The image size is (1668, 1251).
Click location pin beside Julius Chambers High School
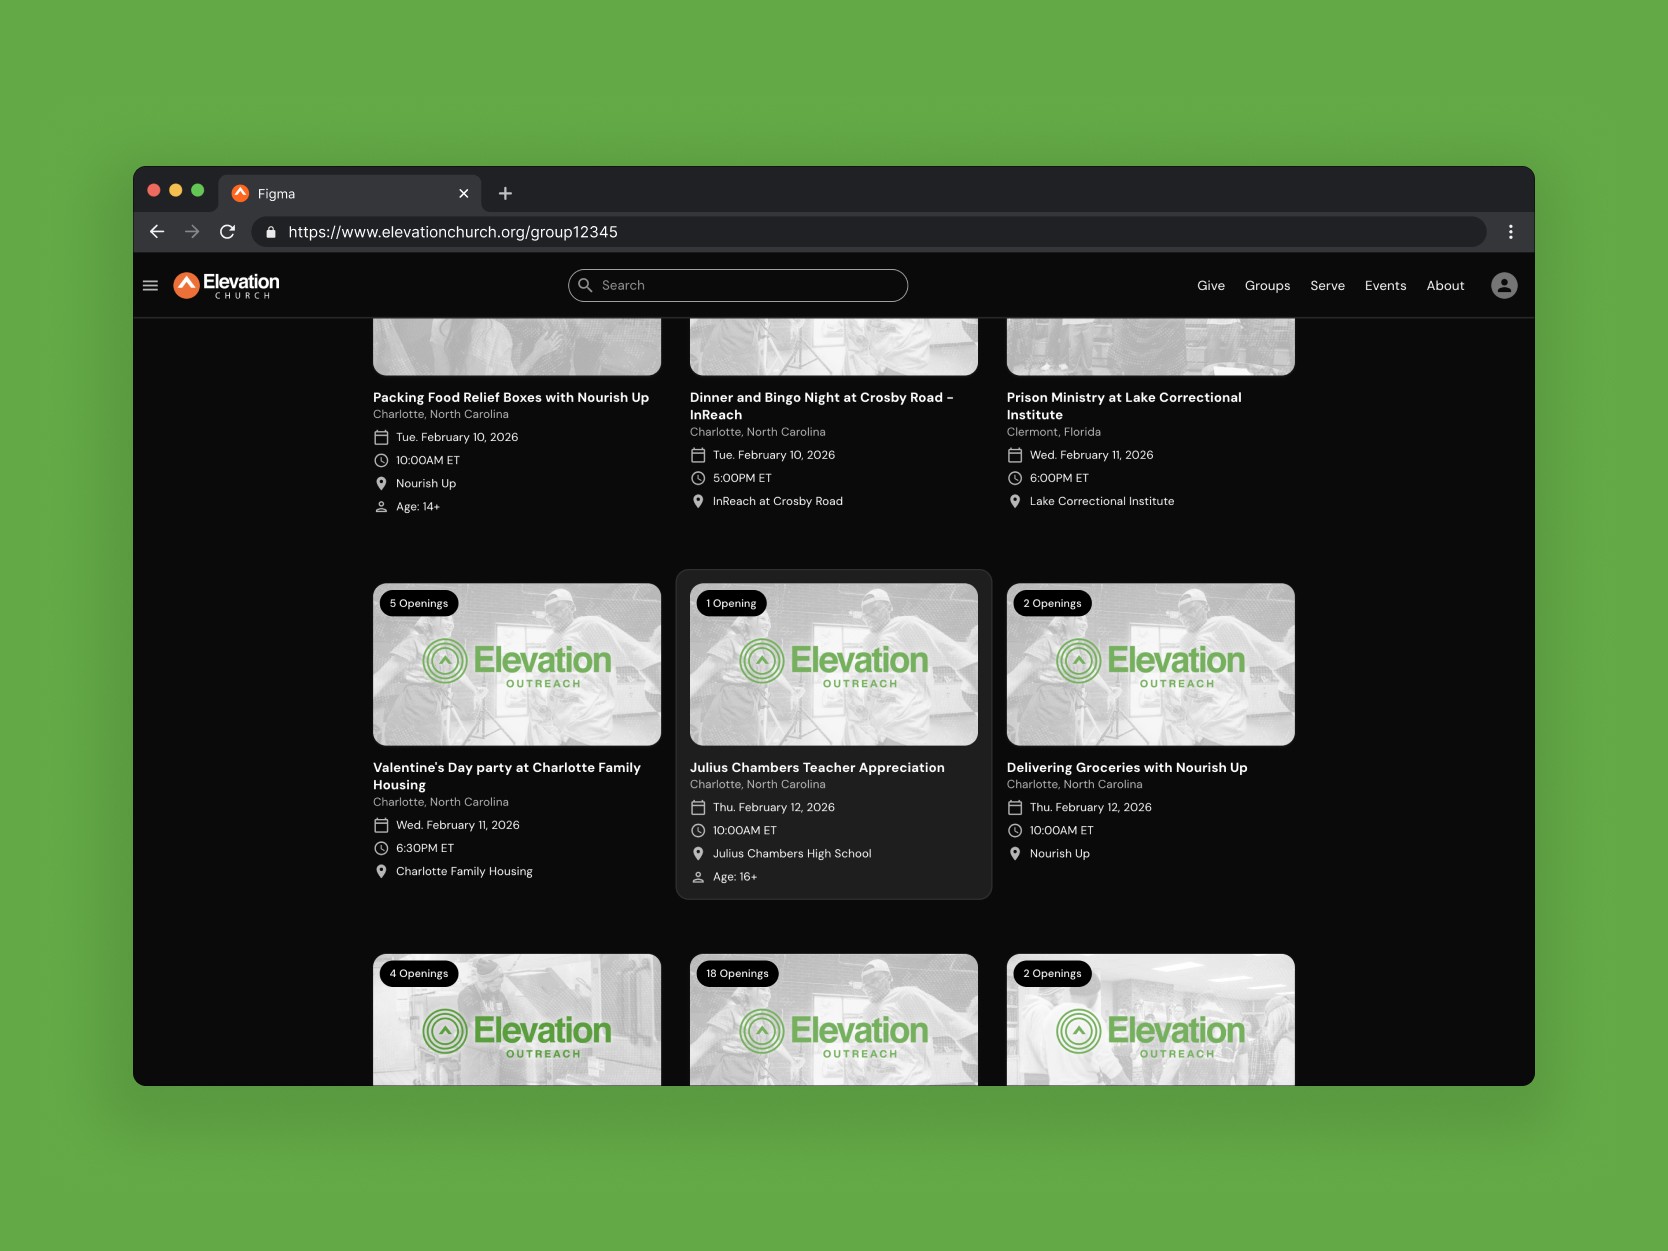point(698,853)
